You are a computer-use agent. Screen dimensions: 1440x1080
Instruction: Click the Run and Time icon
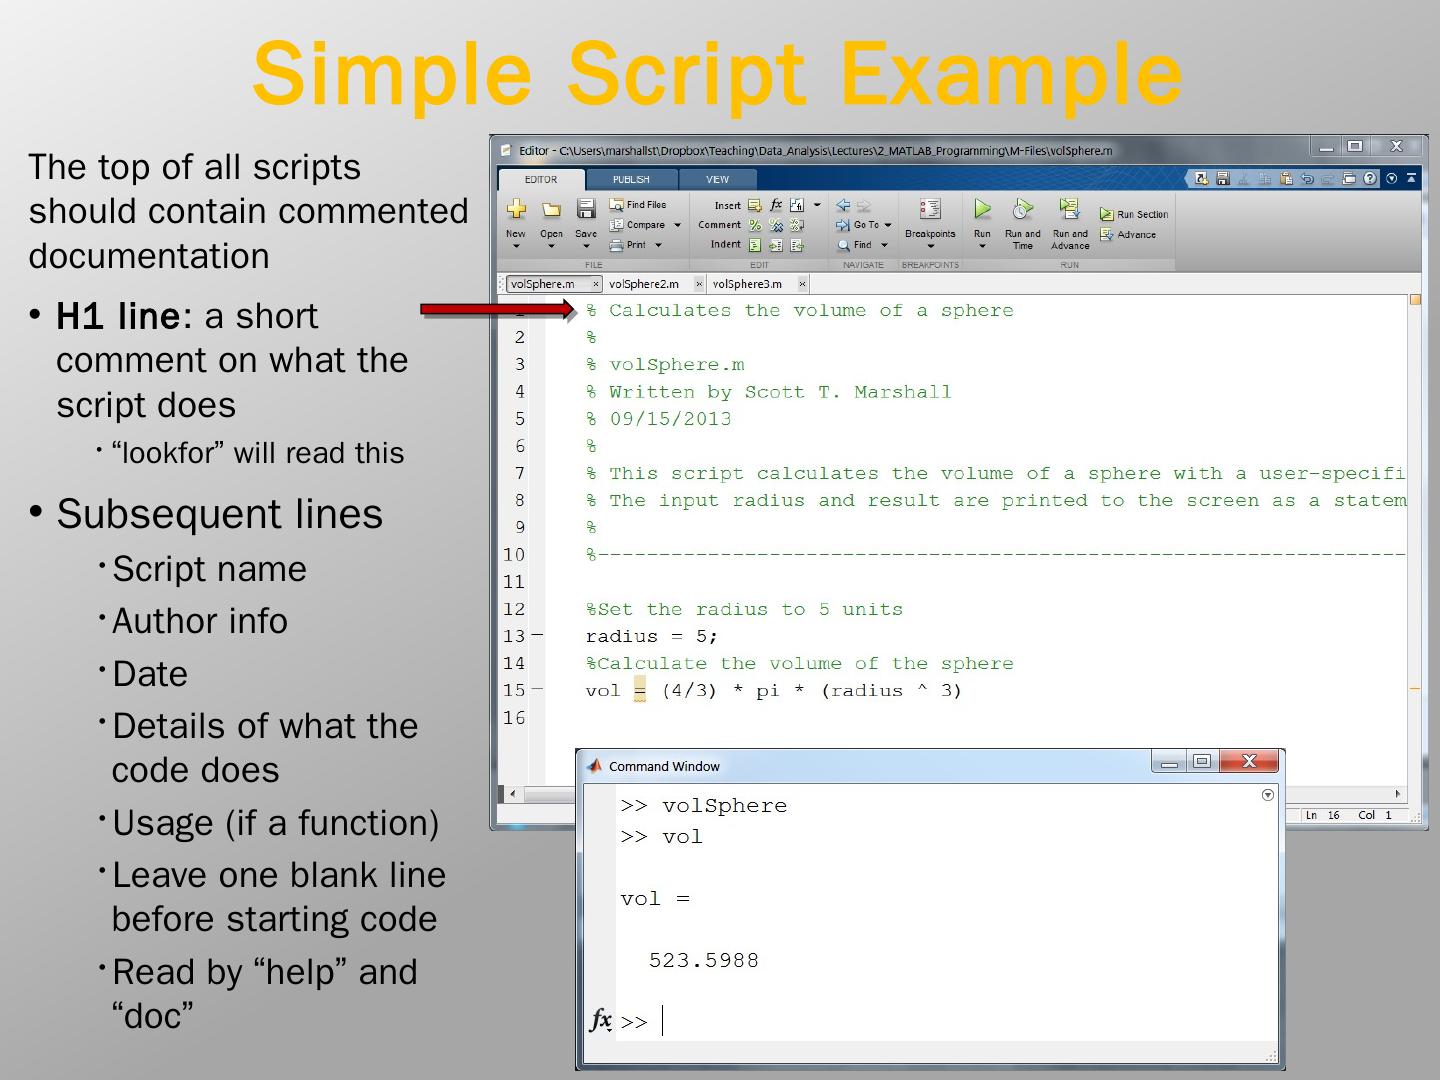(1022, 209)
